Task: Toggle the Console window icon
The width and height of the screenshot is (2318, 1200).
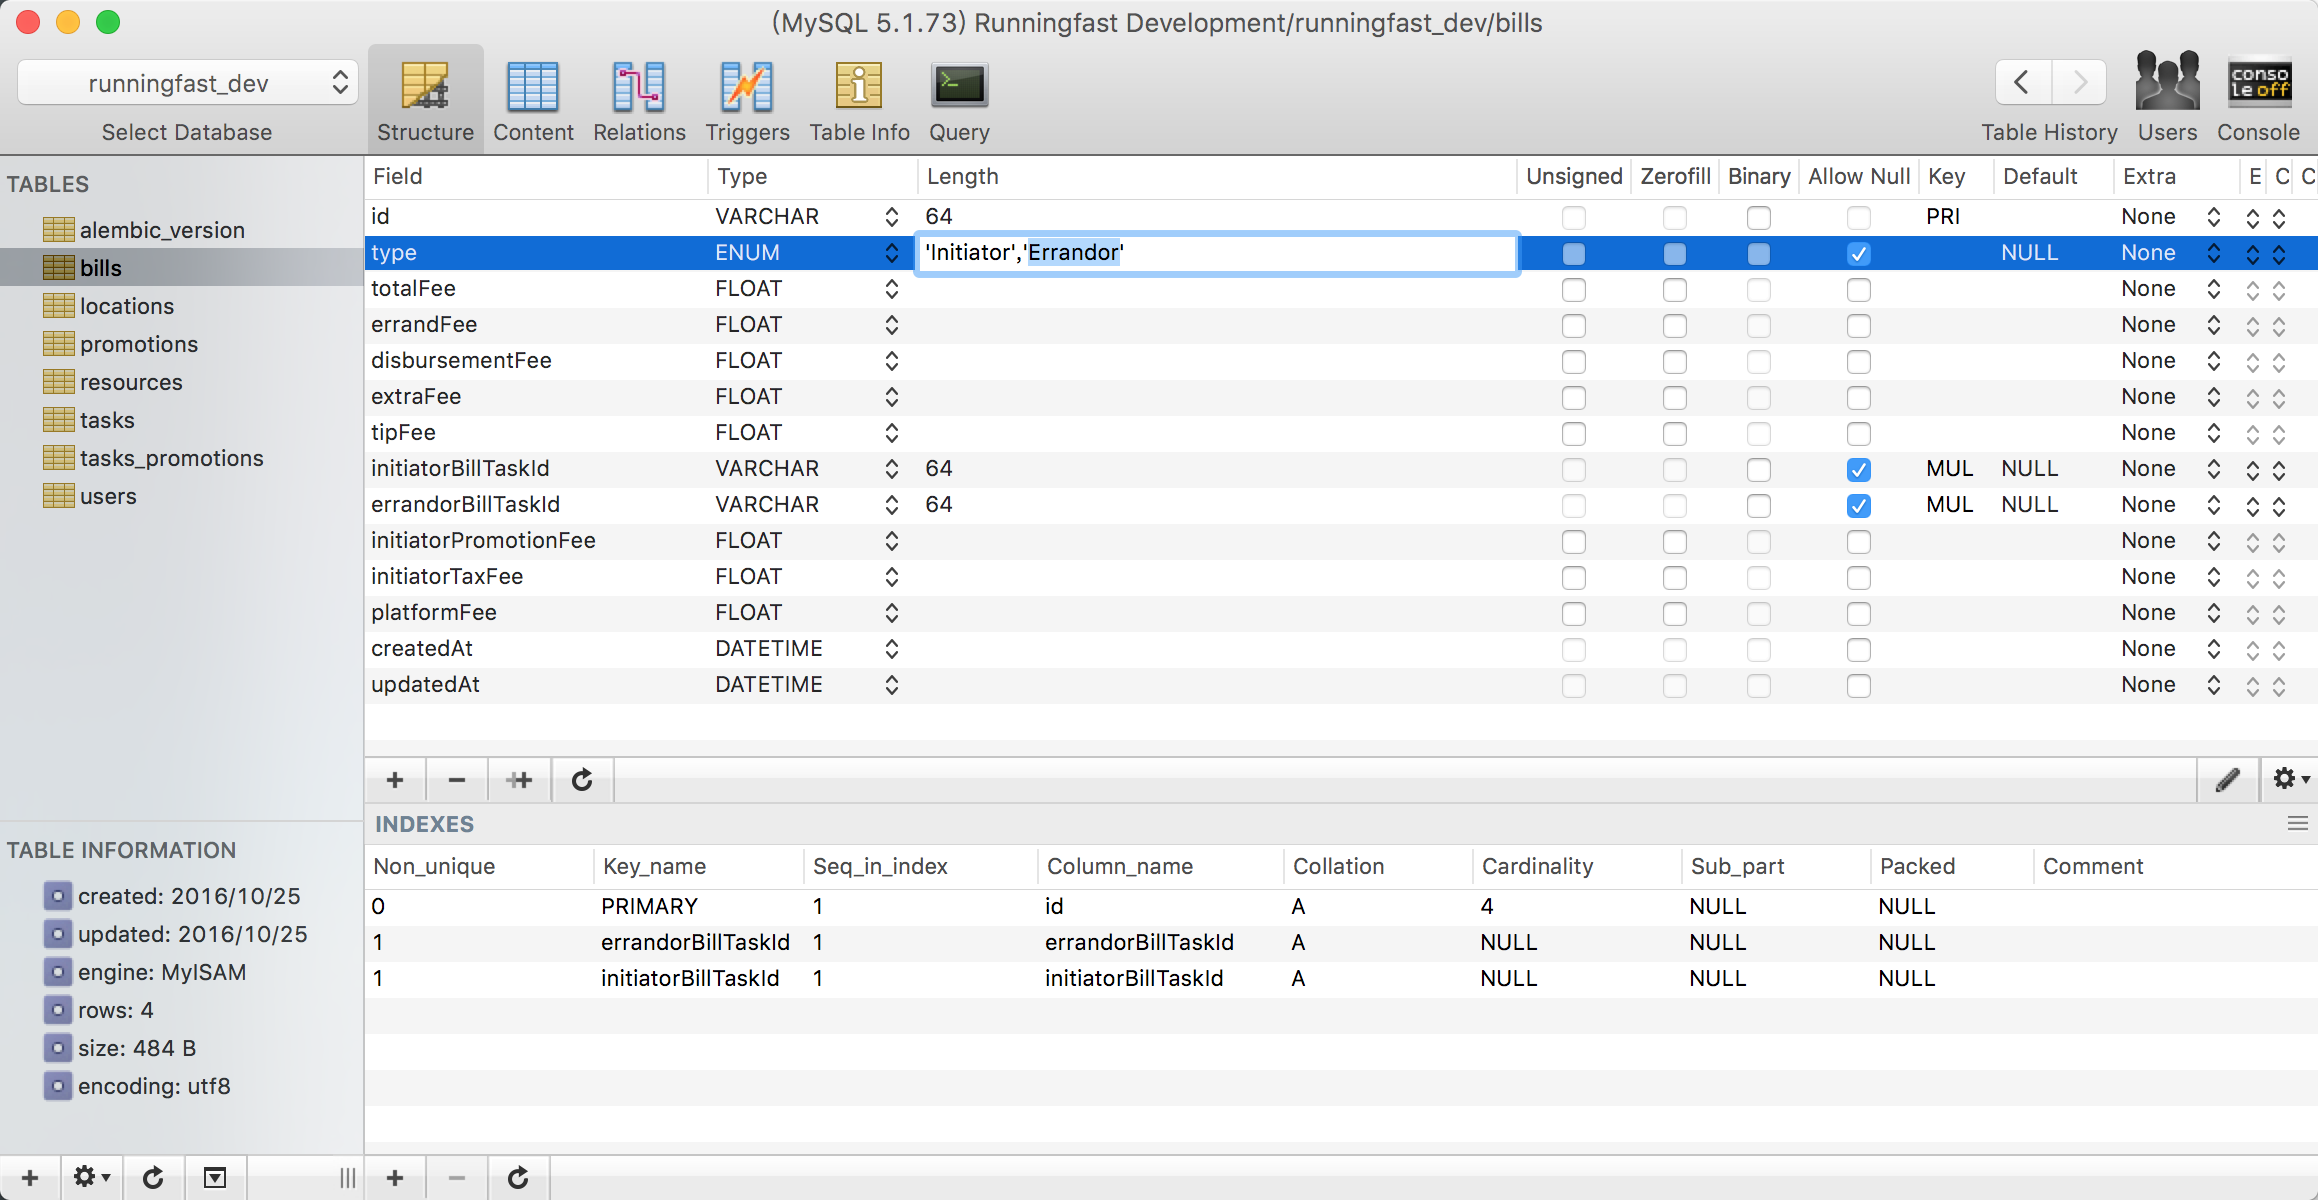Action: click(x=2258, y=84)
